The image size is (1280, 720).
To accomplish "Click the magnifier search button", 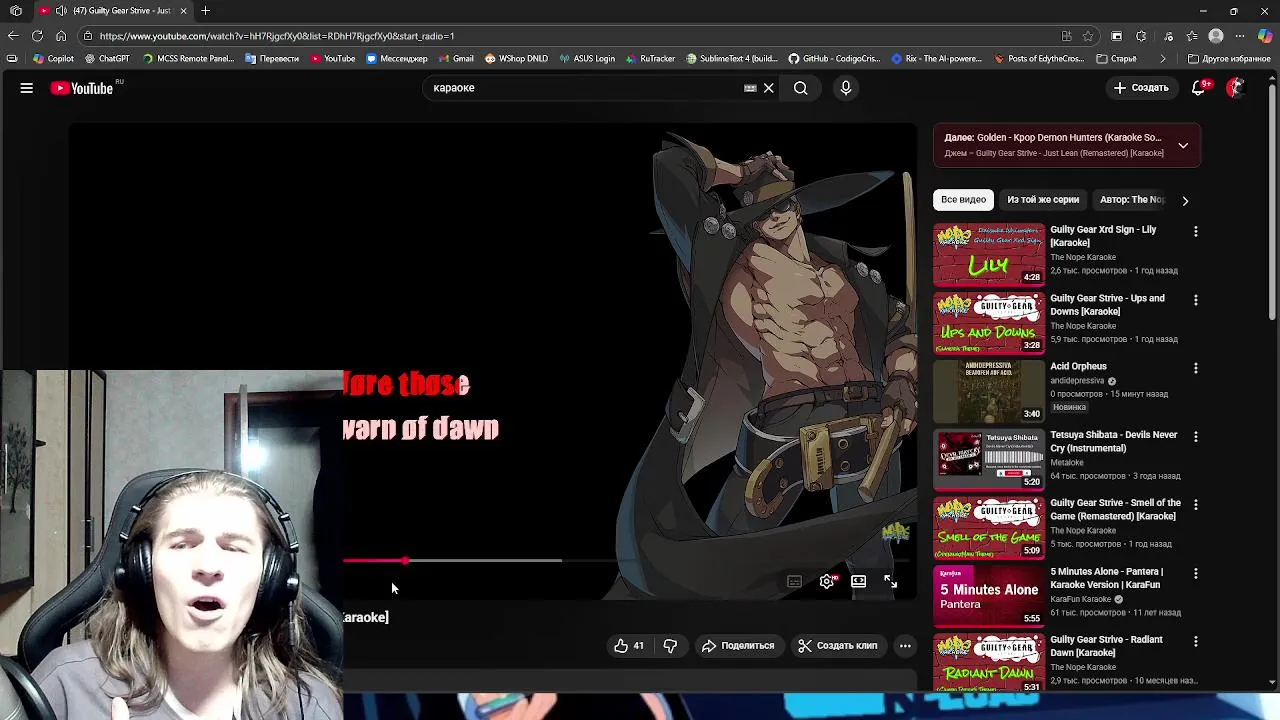I will point(801,88).
